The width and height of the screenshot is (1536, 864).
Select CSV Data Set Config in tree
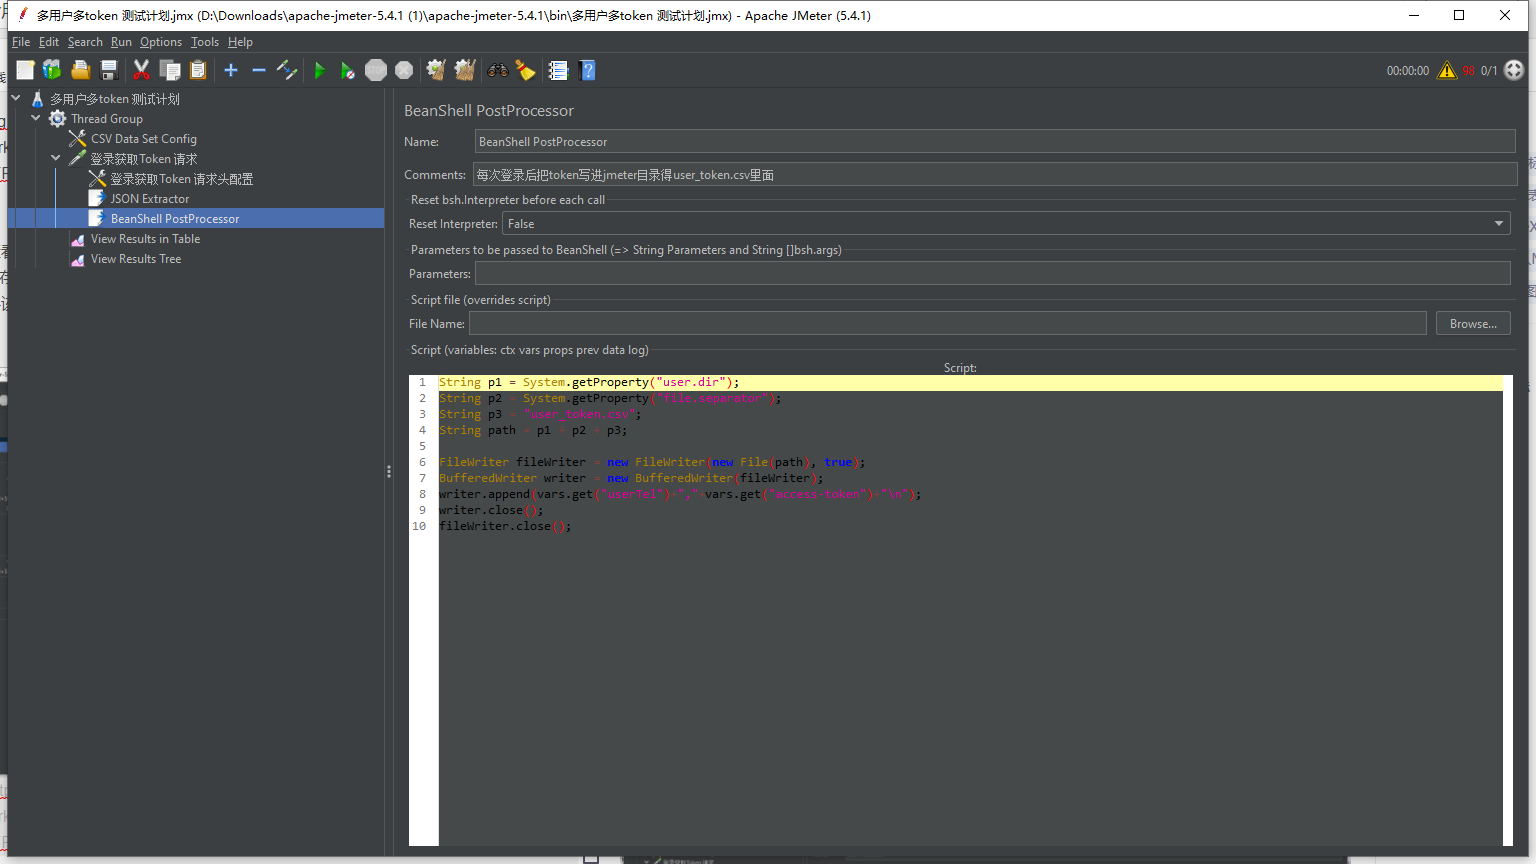[144, 139]
